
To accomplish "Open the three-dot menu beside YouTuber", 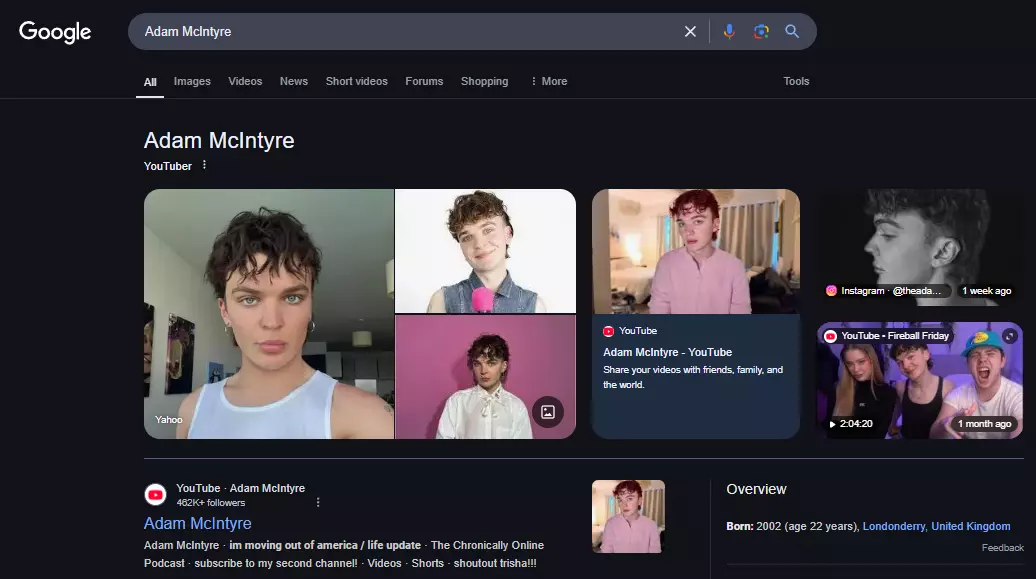I will coord(204,165).
